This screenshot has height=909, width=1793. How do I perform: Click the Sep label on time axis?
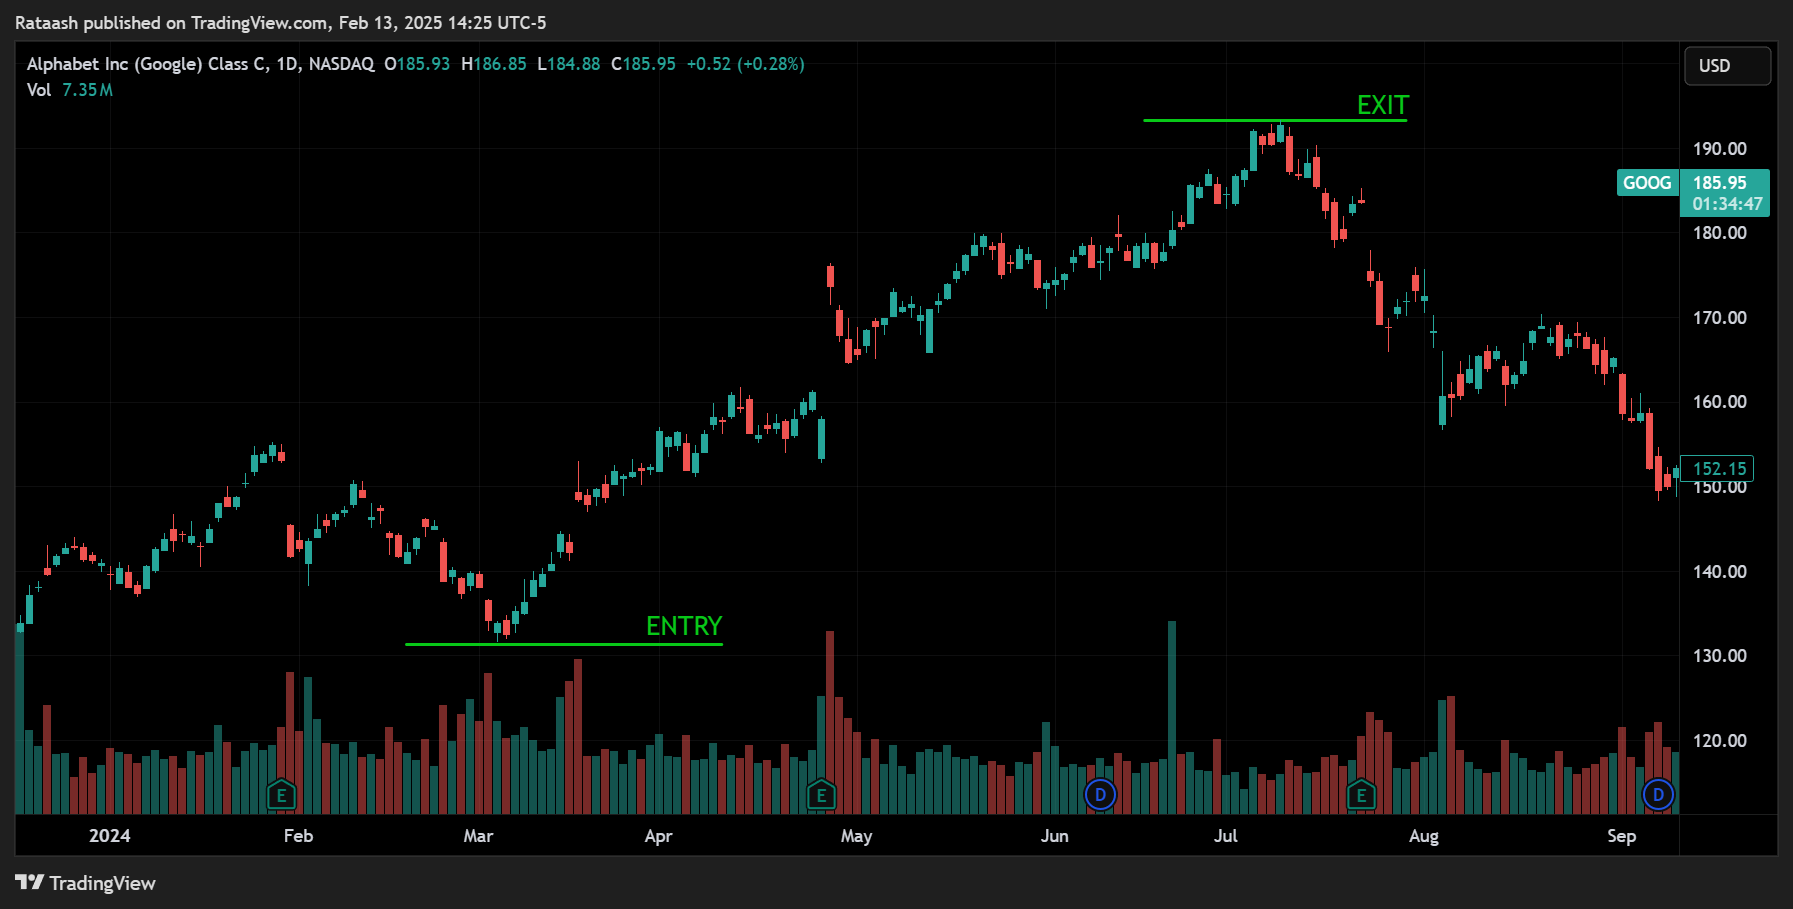(x=1622, y=836)
